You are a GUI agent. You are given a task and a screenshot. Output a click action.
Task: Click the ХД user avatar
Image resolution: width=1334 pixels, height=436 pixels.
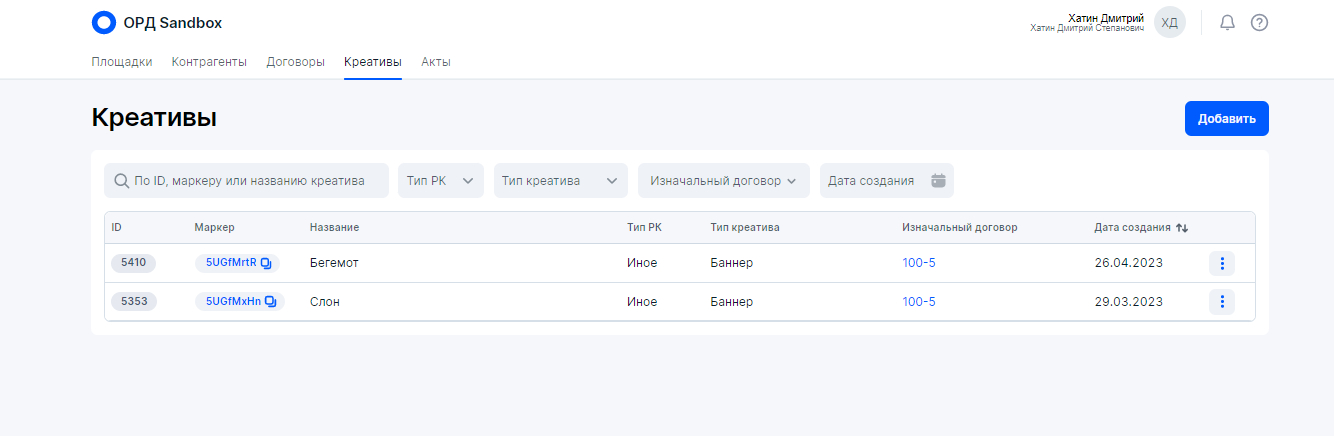point(1169,22)
